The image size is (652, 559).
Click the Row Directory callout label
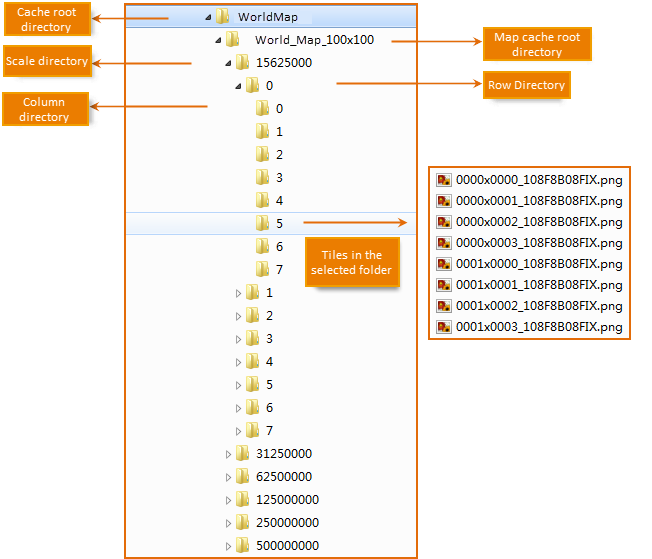tap(526, 85)
